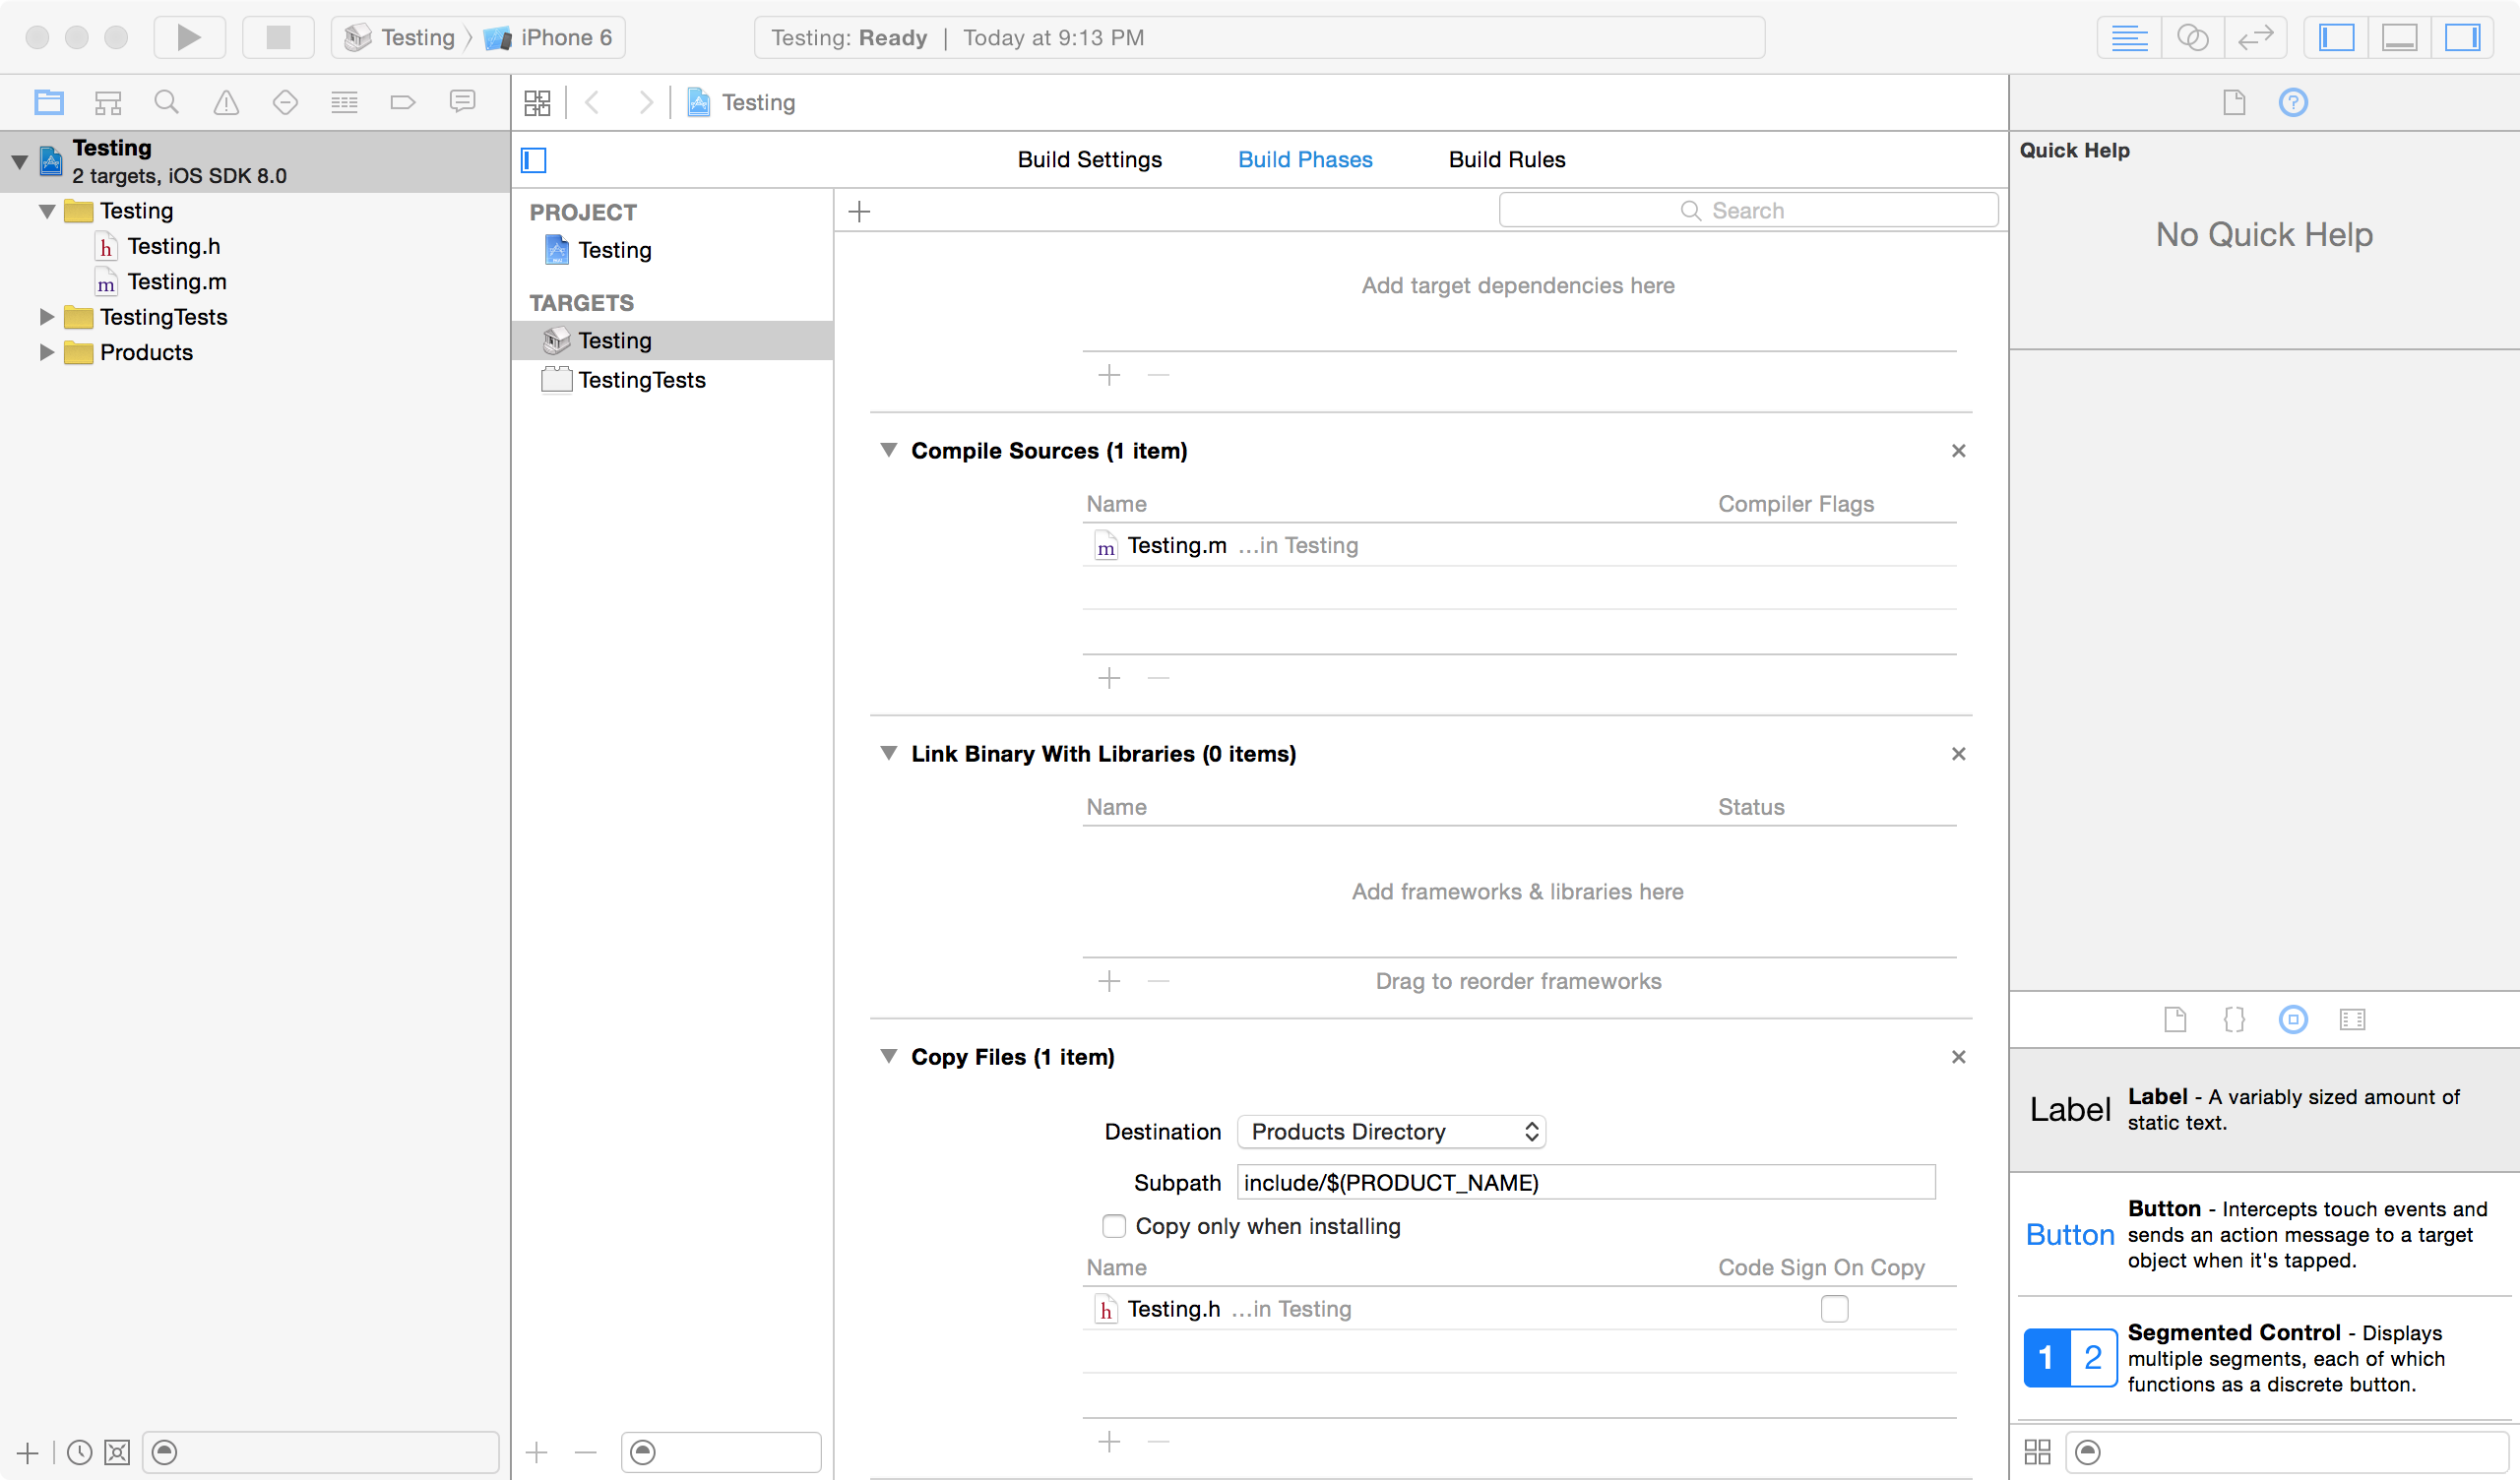The width and height of the screenshot is (2520, 1480).
Task: Select the TestingTests target
Action: [x=641, y=380]
